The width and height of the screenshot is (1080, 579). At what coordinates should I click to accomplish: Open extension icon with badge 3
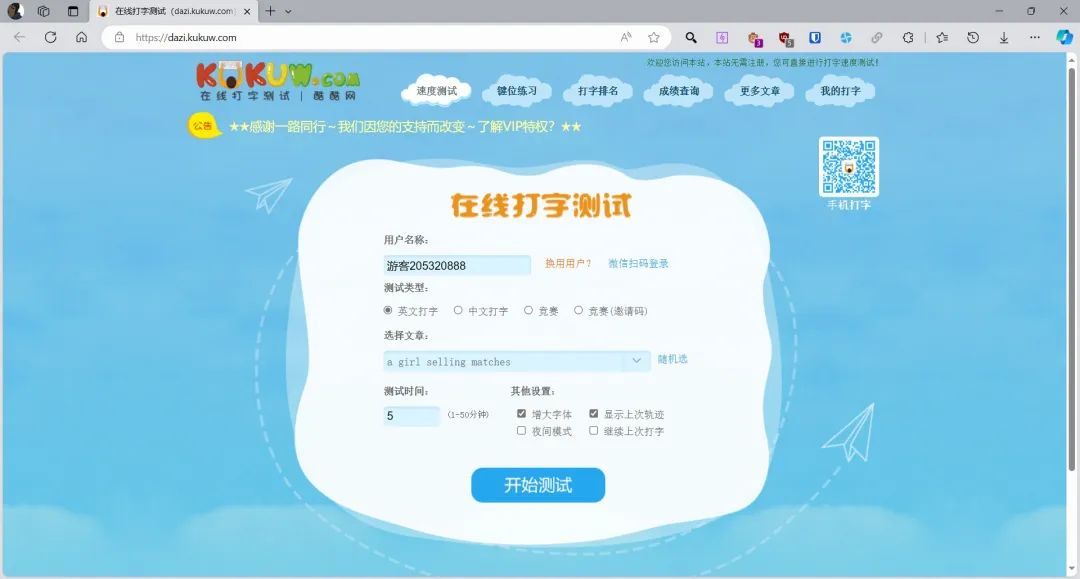tap(755, 39)
